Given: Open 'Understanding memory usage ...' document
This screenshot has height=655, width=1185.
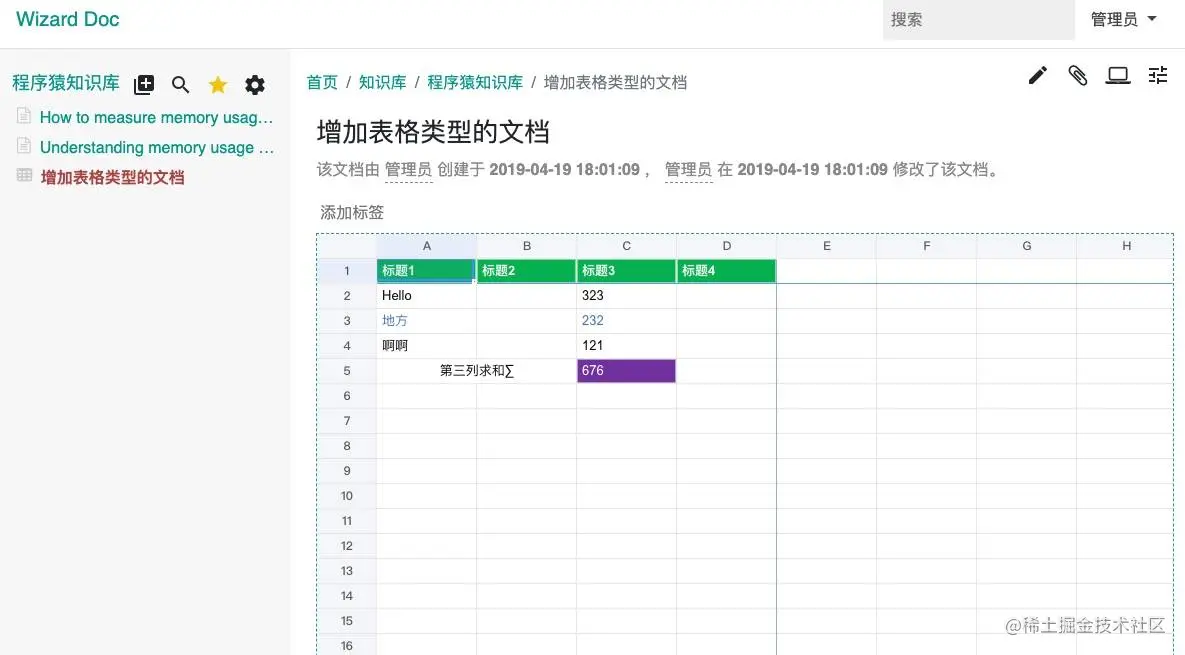Looking at the screenshot, I should coord(156,147).
